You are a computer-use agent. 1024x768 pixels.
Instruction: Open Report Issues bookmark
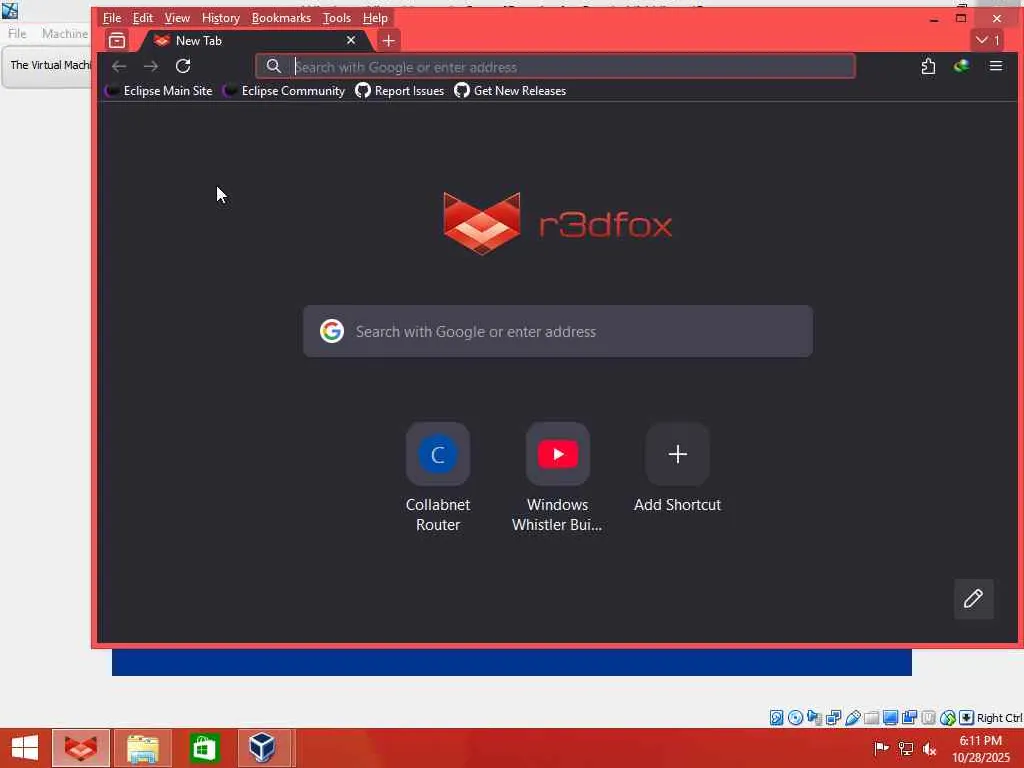(400, 91)
